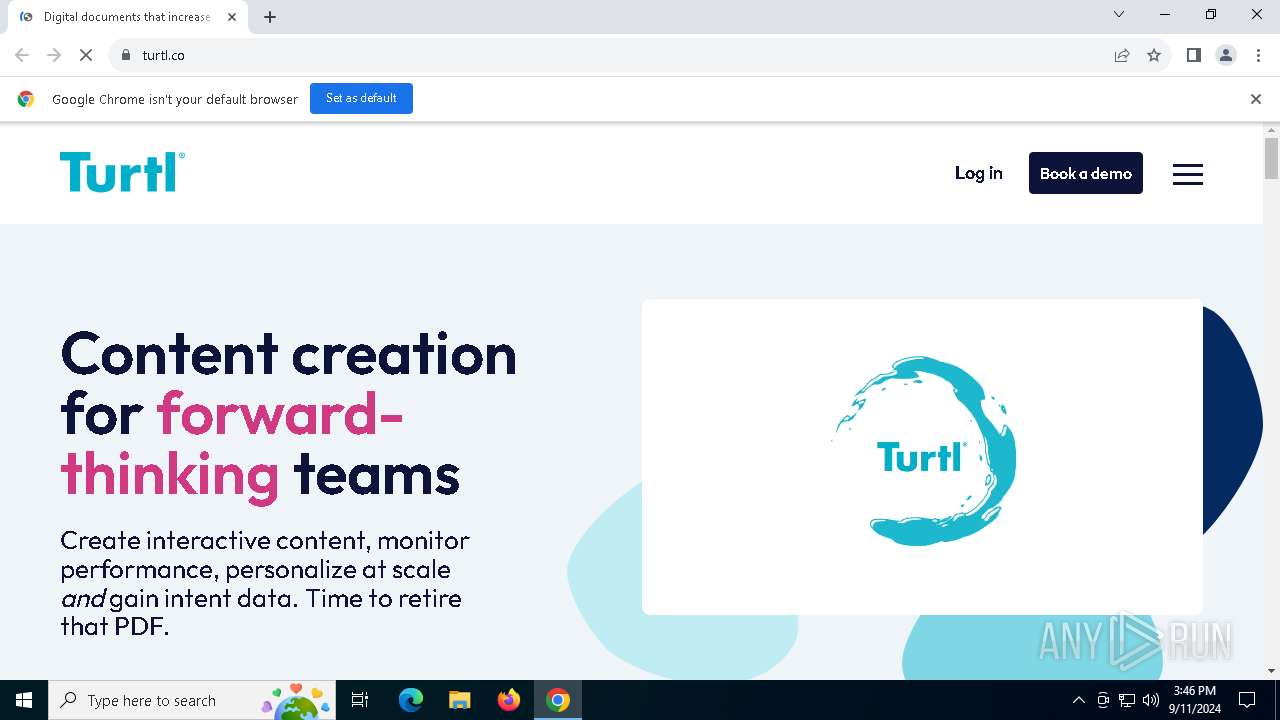Open the Windows Start menu
Screen dimensions: 1280x720
coord(24,700)
